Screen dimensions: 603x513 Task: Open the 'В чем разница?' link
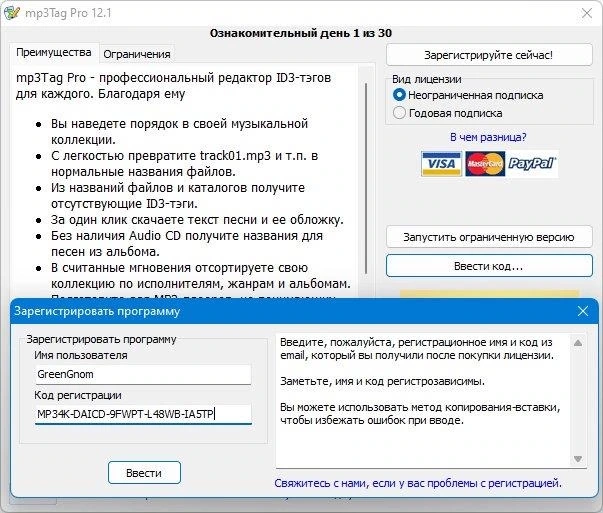pyautogui.click(x=488, y=137)
